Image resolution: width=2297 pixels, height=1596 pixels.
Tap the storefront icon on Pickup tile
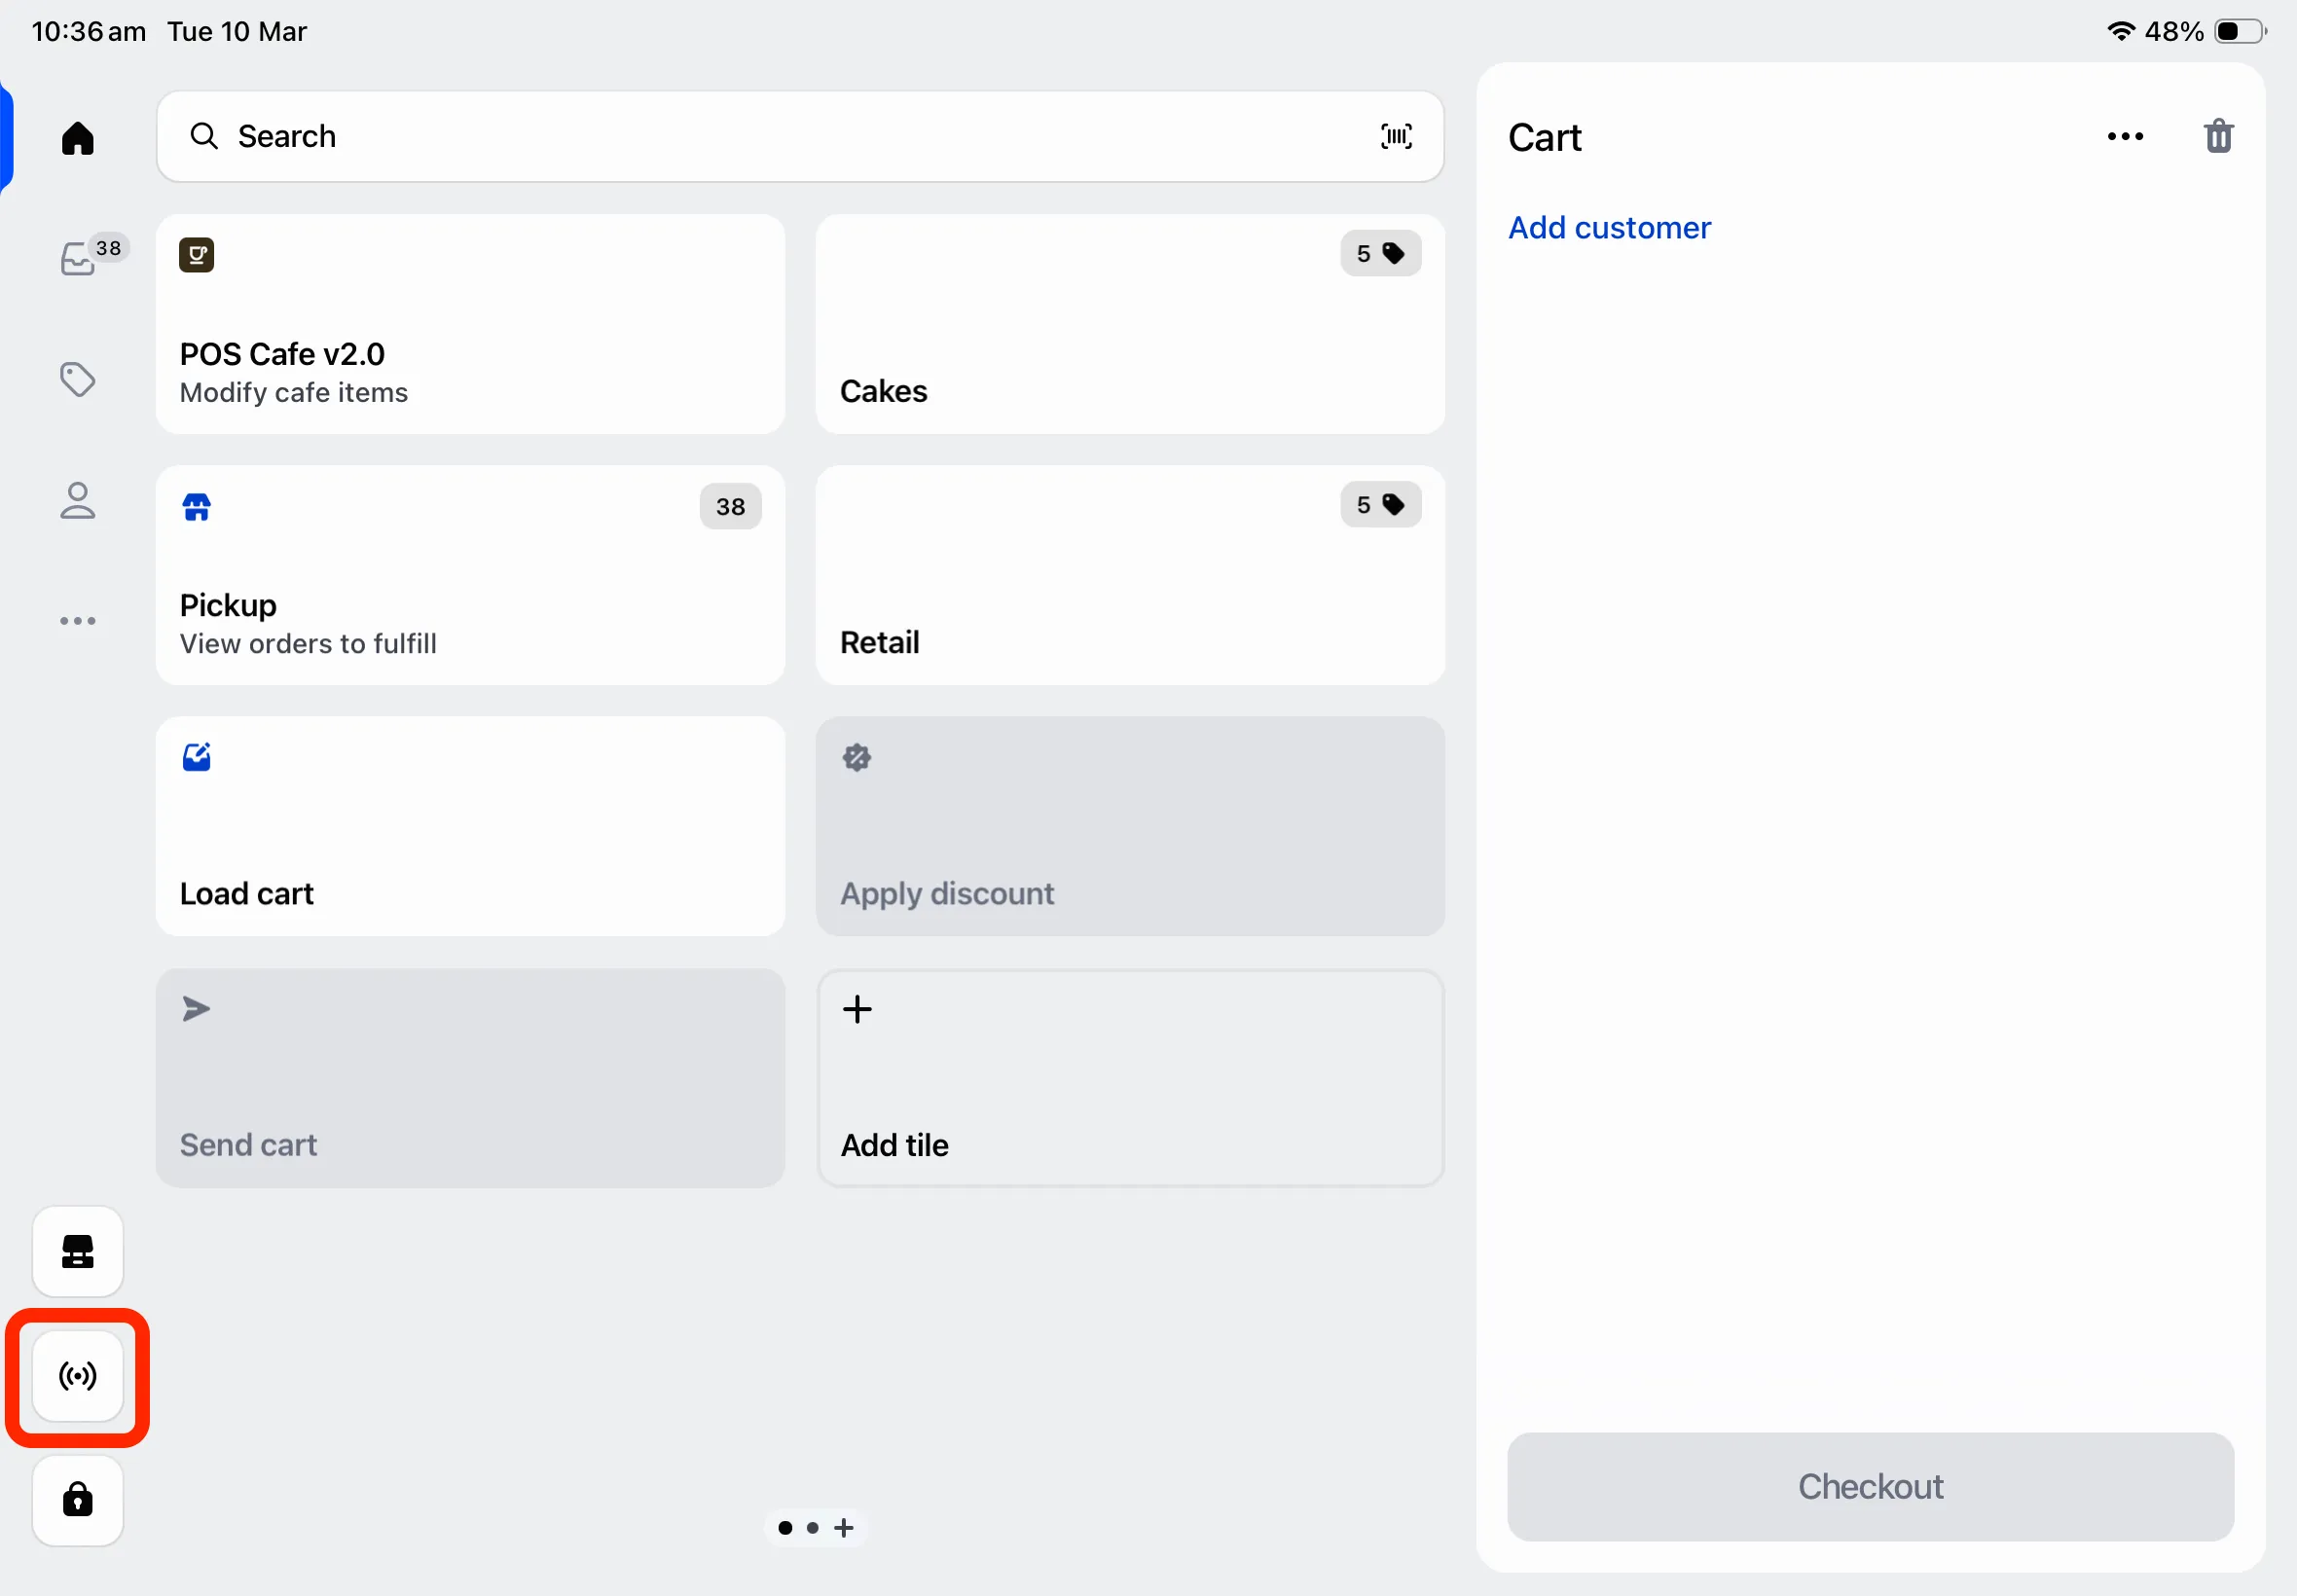pos(196,506)
